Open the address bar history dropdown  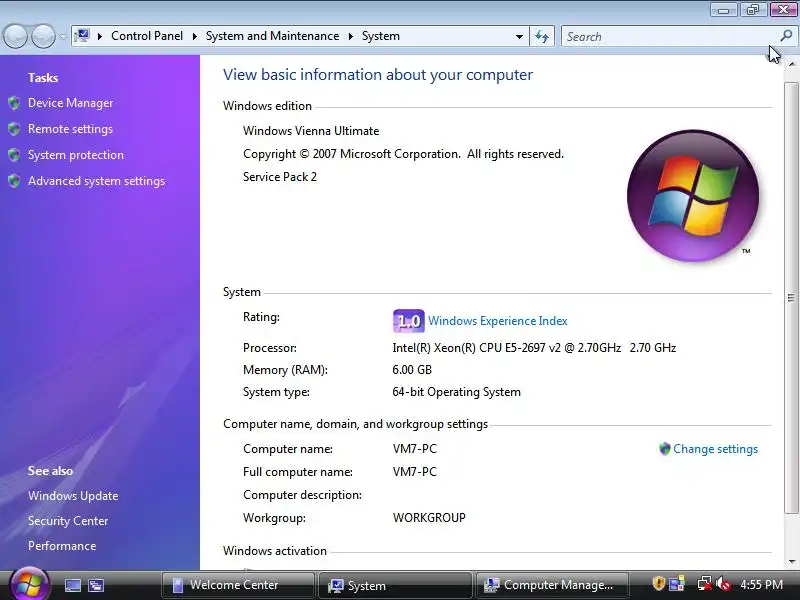pyautogui.click(x=519, y=37)
